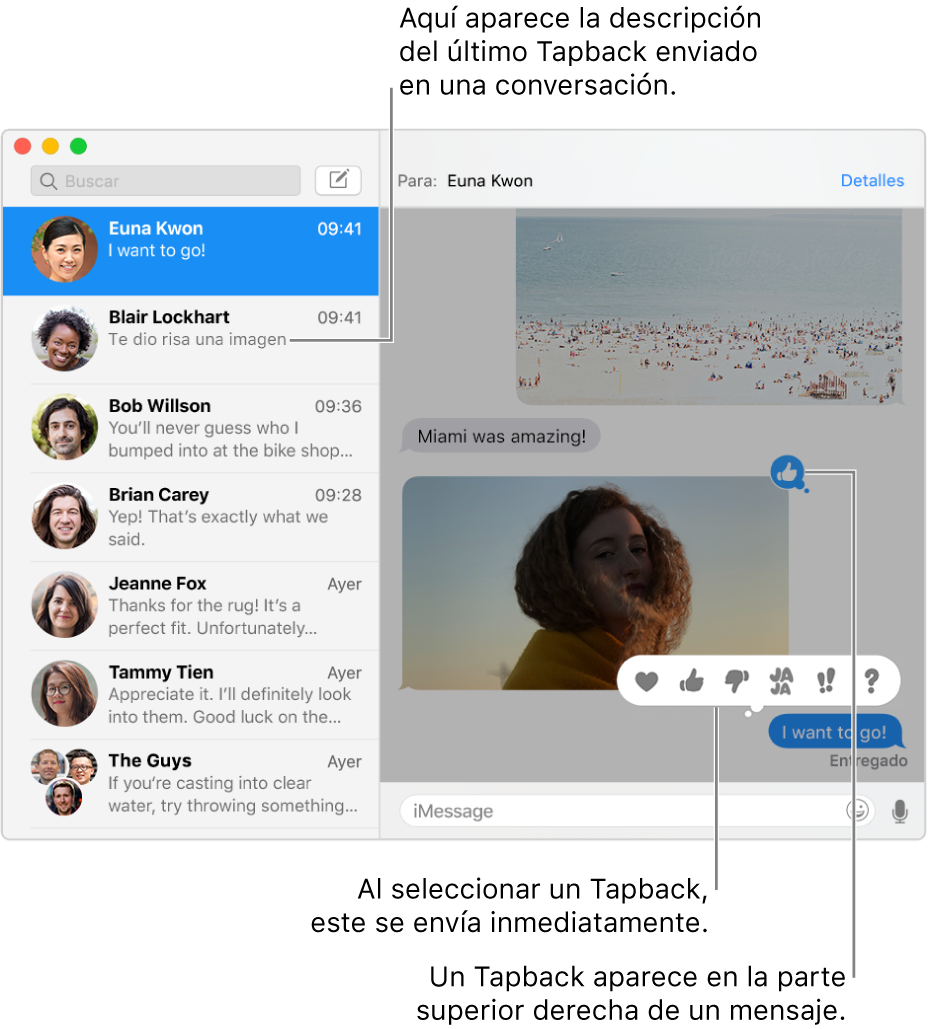Image resolution: width=931 pixels, height=1029 pixels.
Task: Send the question mark Tapback
Action: point(871,681)
